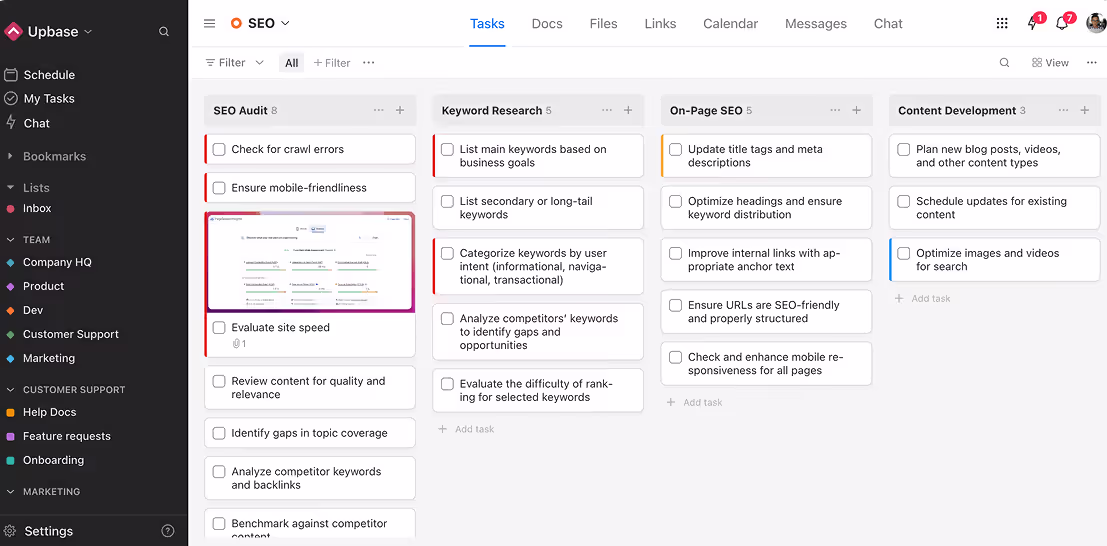Open the bell notifications icon
The width and height of the screenshot is (1107, 546).
click(1062, 24)
